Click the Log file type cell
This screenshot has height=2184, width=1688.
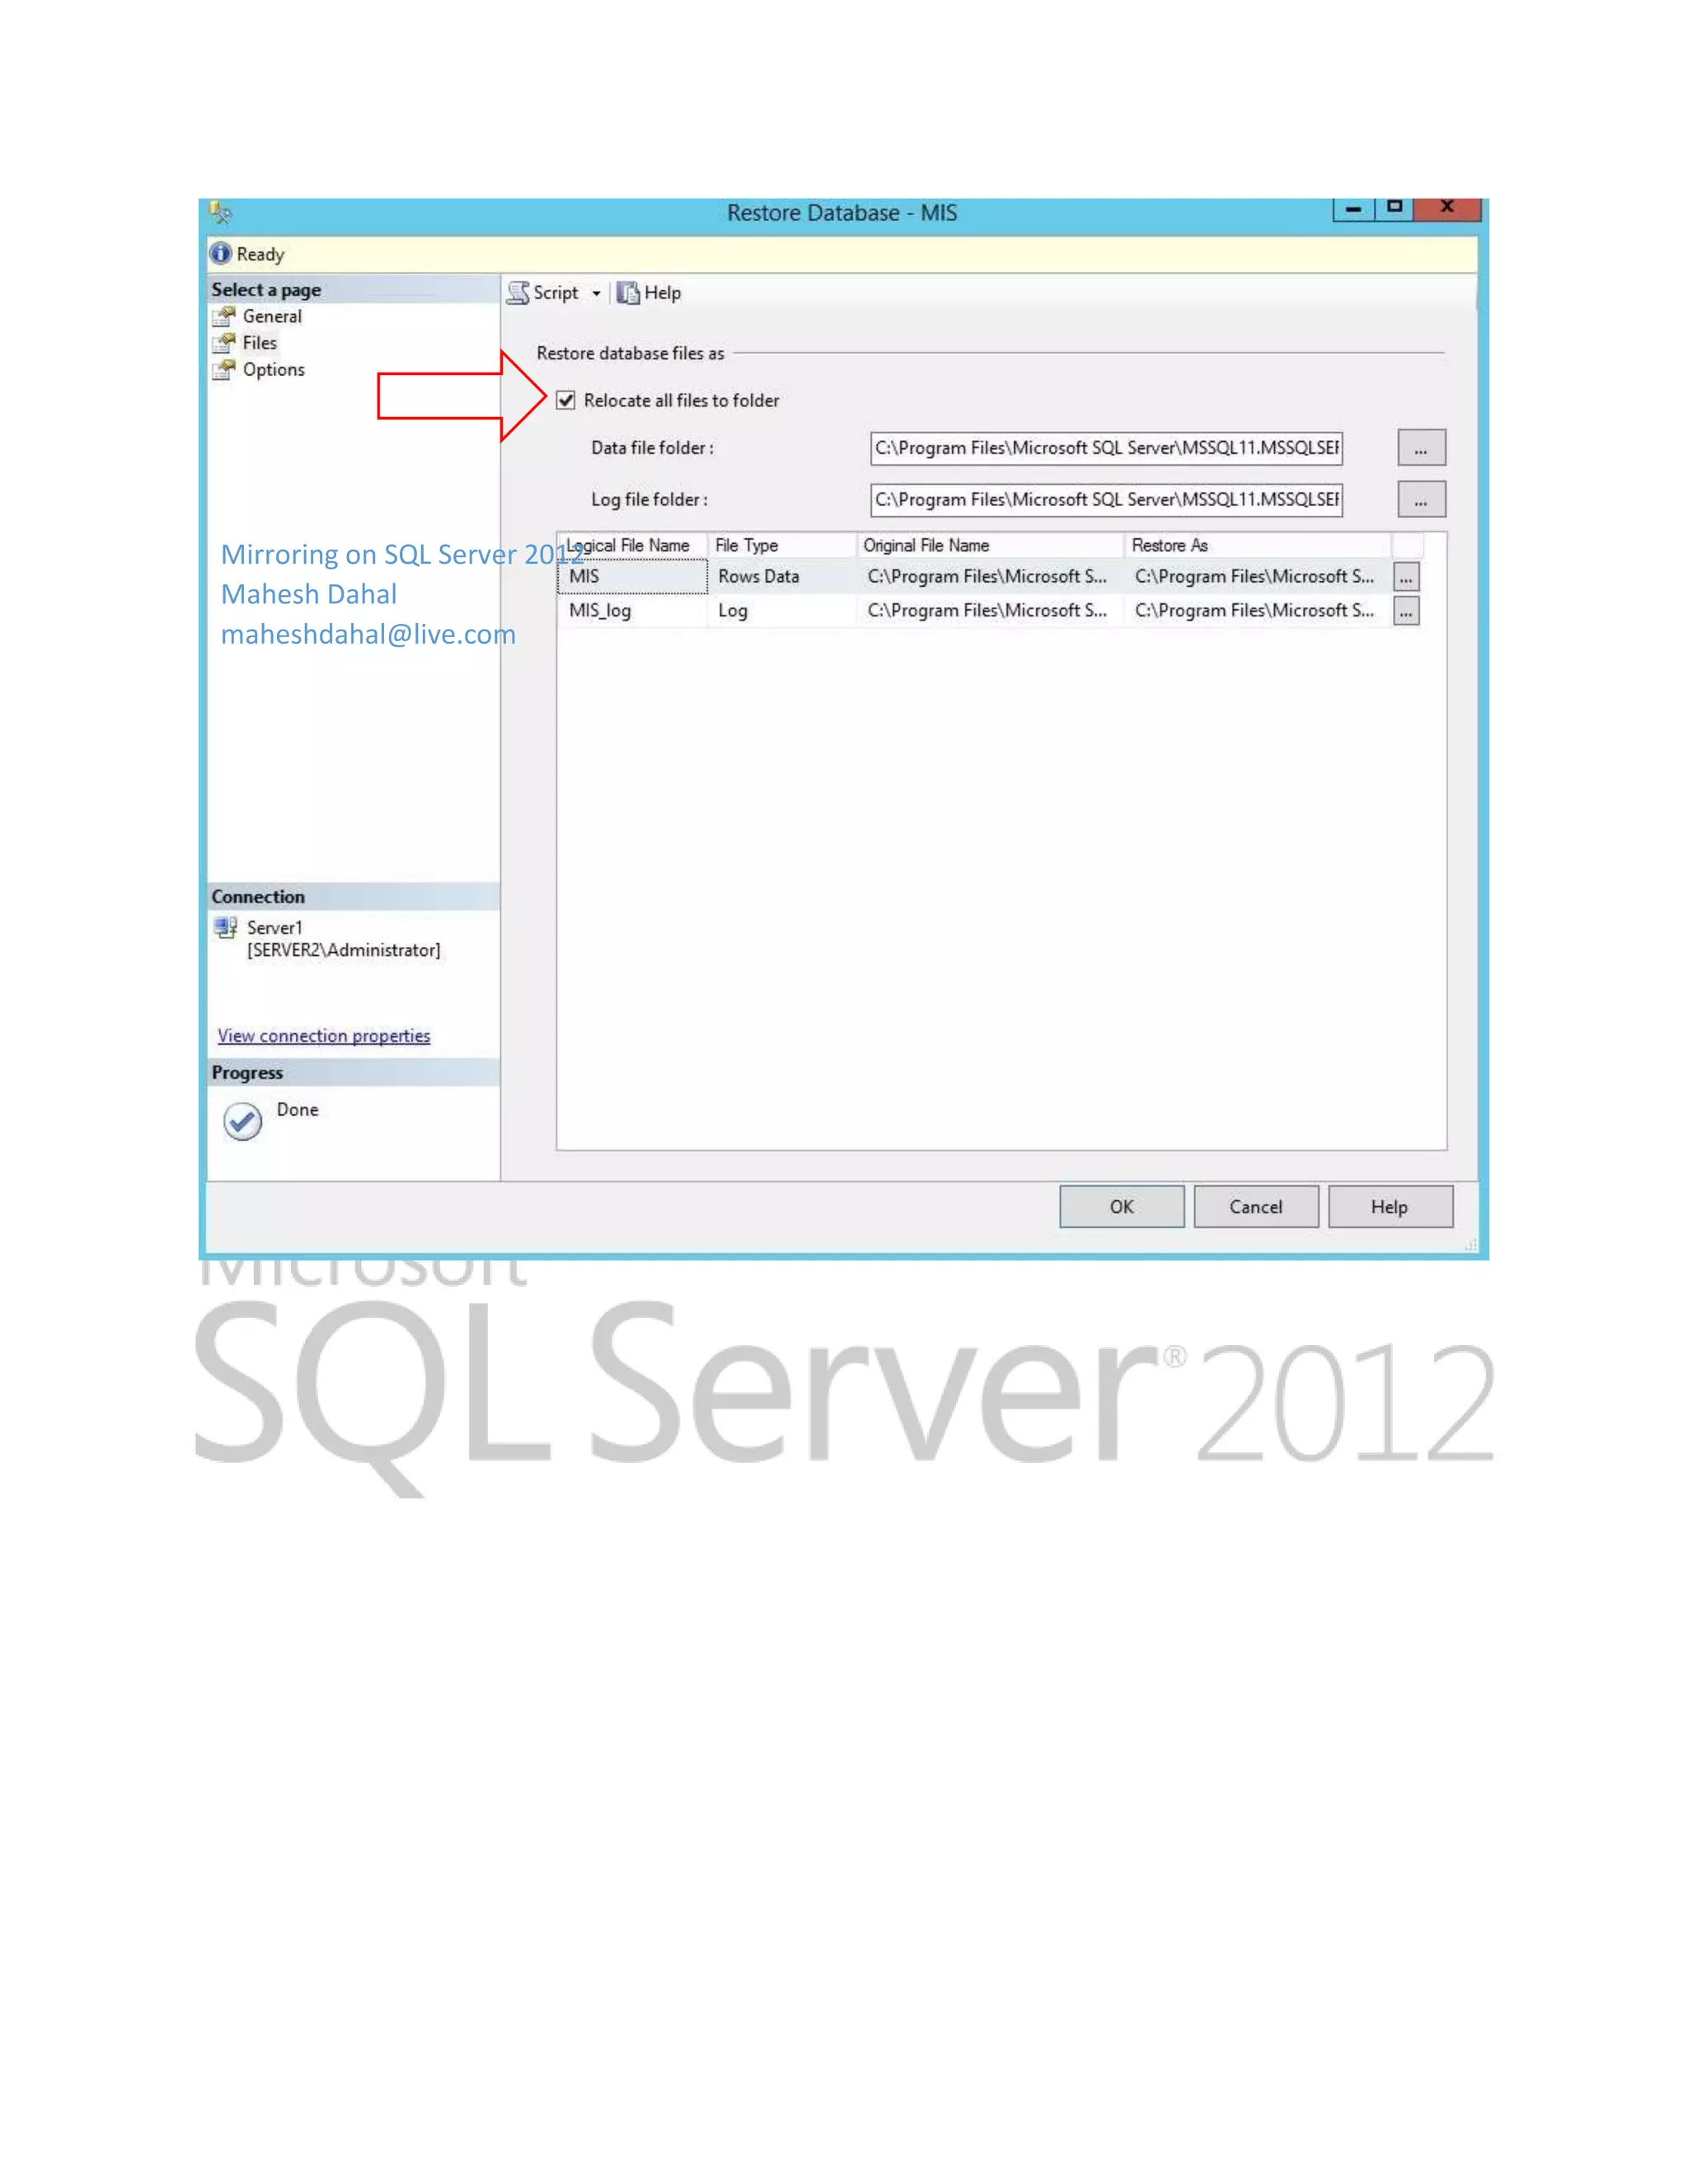(x=782, y=611)
